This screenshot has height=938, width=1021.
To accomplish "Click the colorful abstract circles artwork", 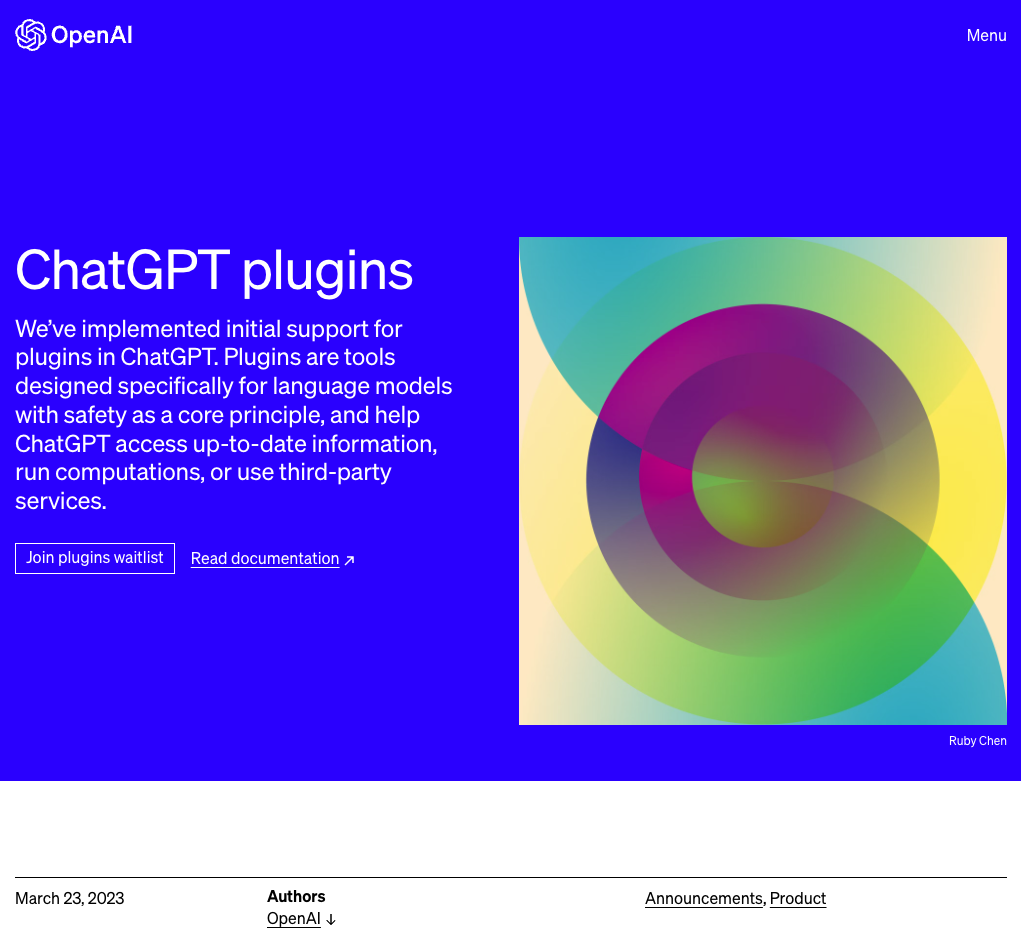I will pyautogui.click(x=762, y=480).
